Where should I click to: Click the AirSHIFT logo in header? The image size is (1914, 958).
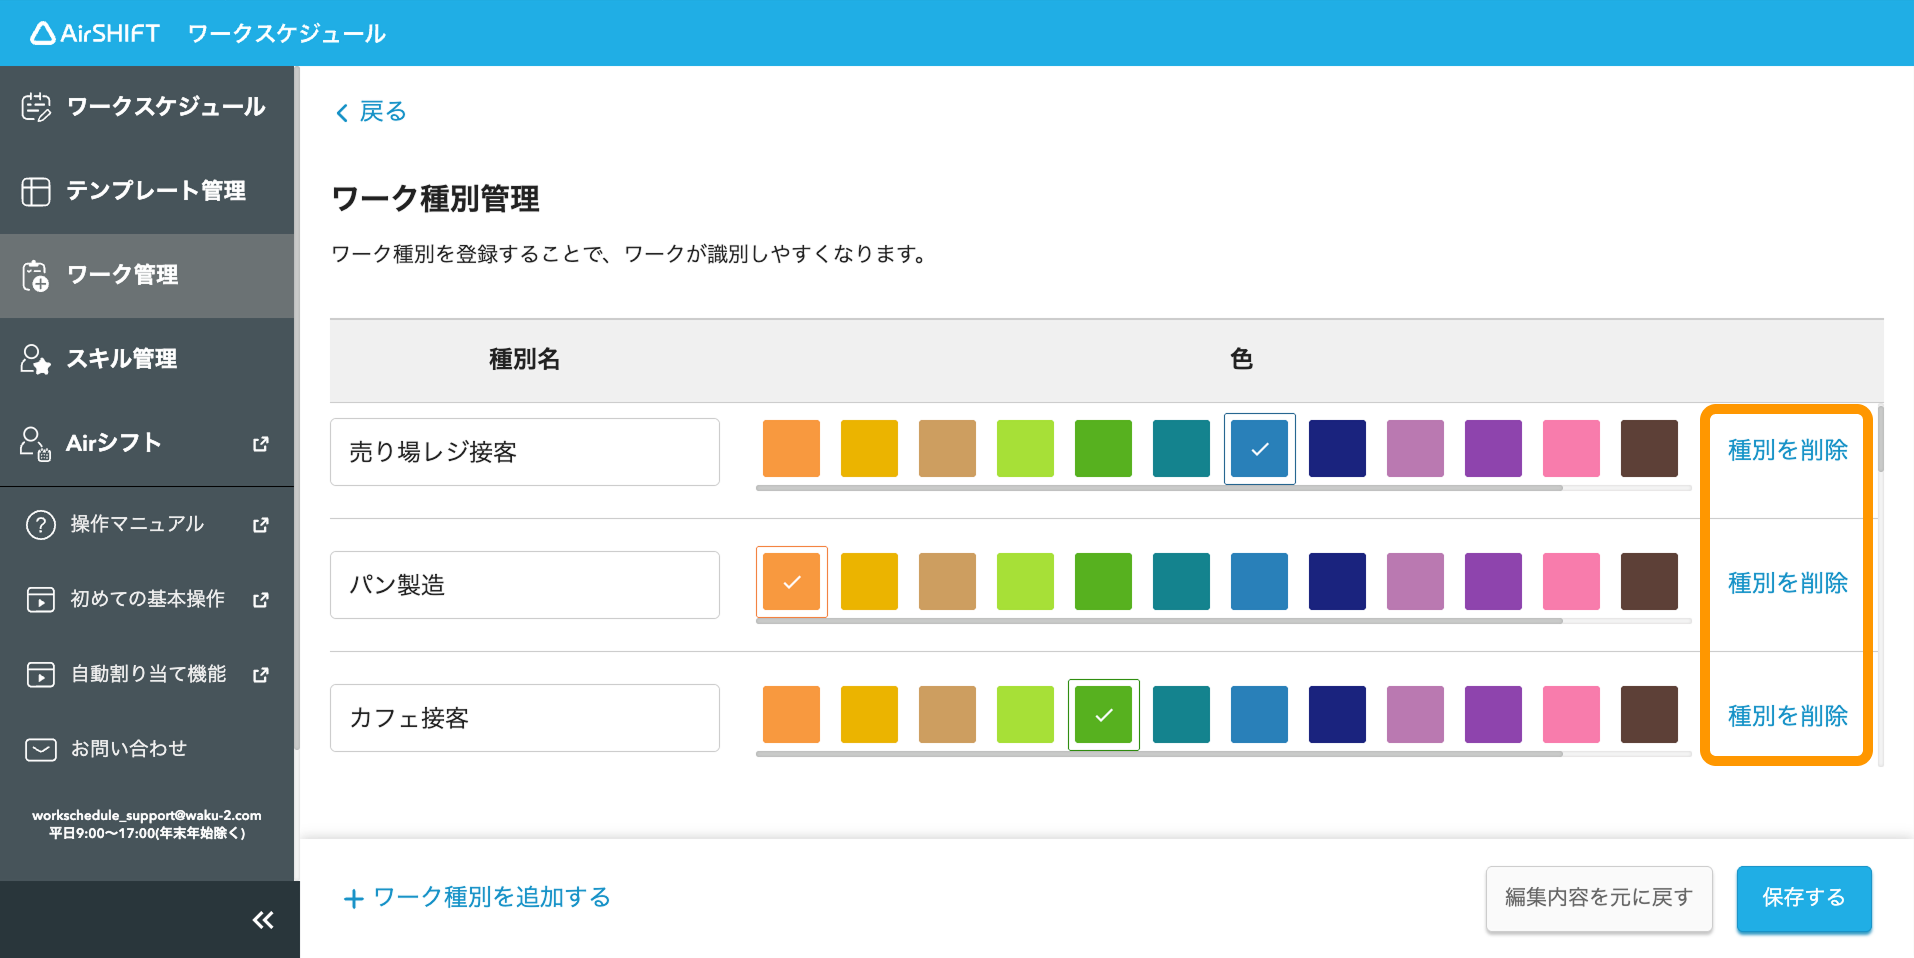click(x=95, y=33)
